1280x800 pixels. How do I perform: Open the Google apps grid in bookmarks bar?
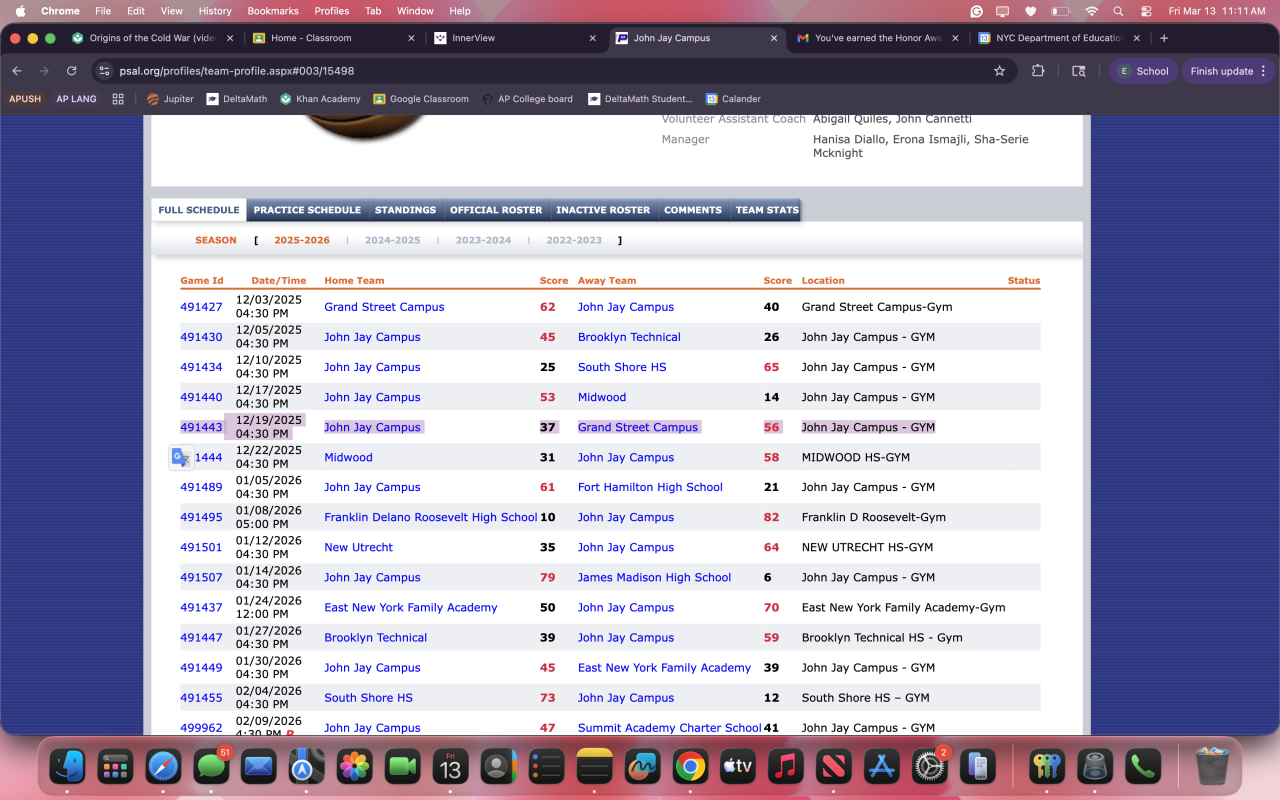click(118, 99)
